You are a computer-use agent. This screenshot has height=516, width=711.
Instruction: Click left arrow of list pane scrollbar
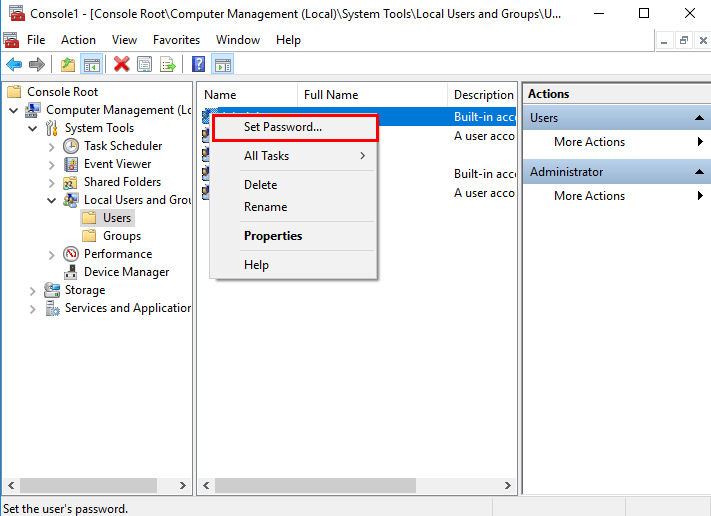pos(206,485)
